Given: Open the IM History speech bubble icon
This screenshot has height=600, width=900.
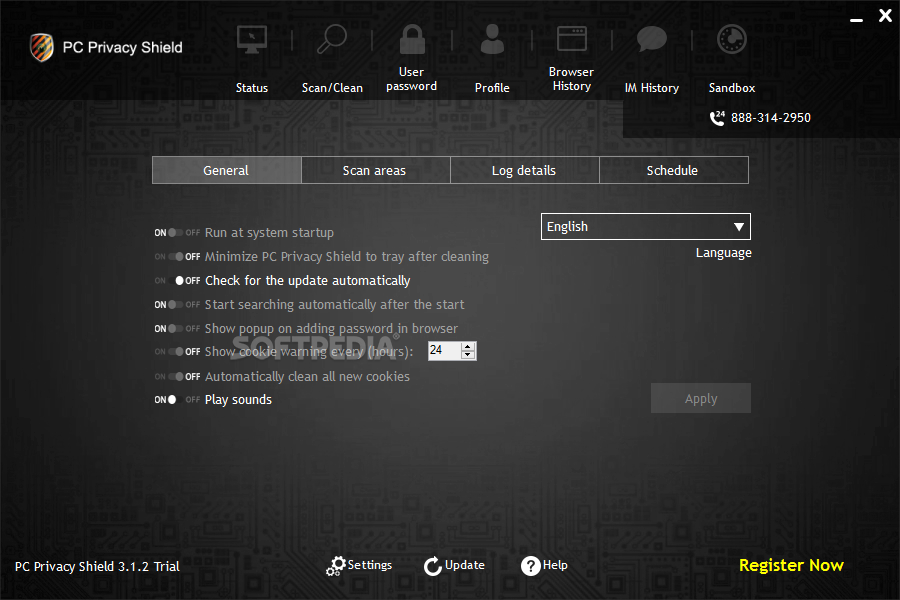Looking at the screenshot, I should [x=651, y=39].
